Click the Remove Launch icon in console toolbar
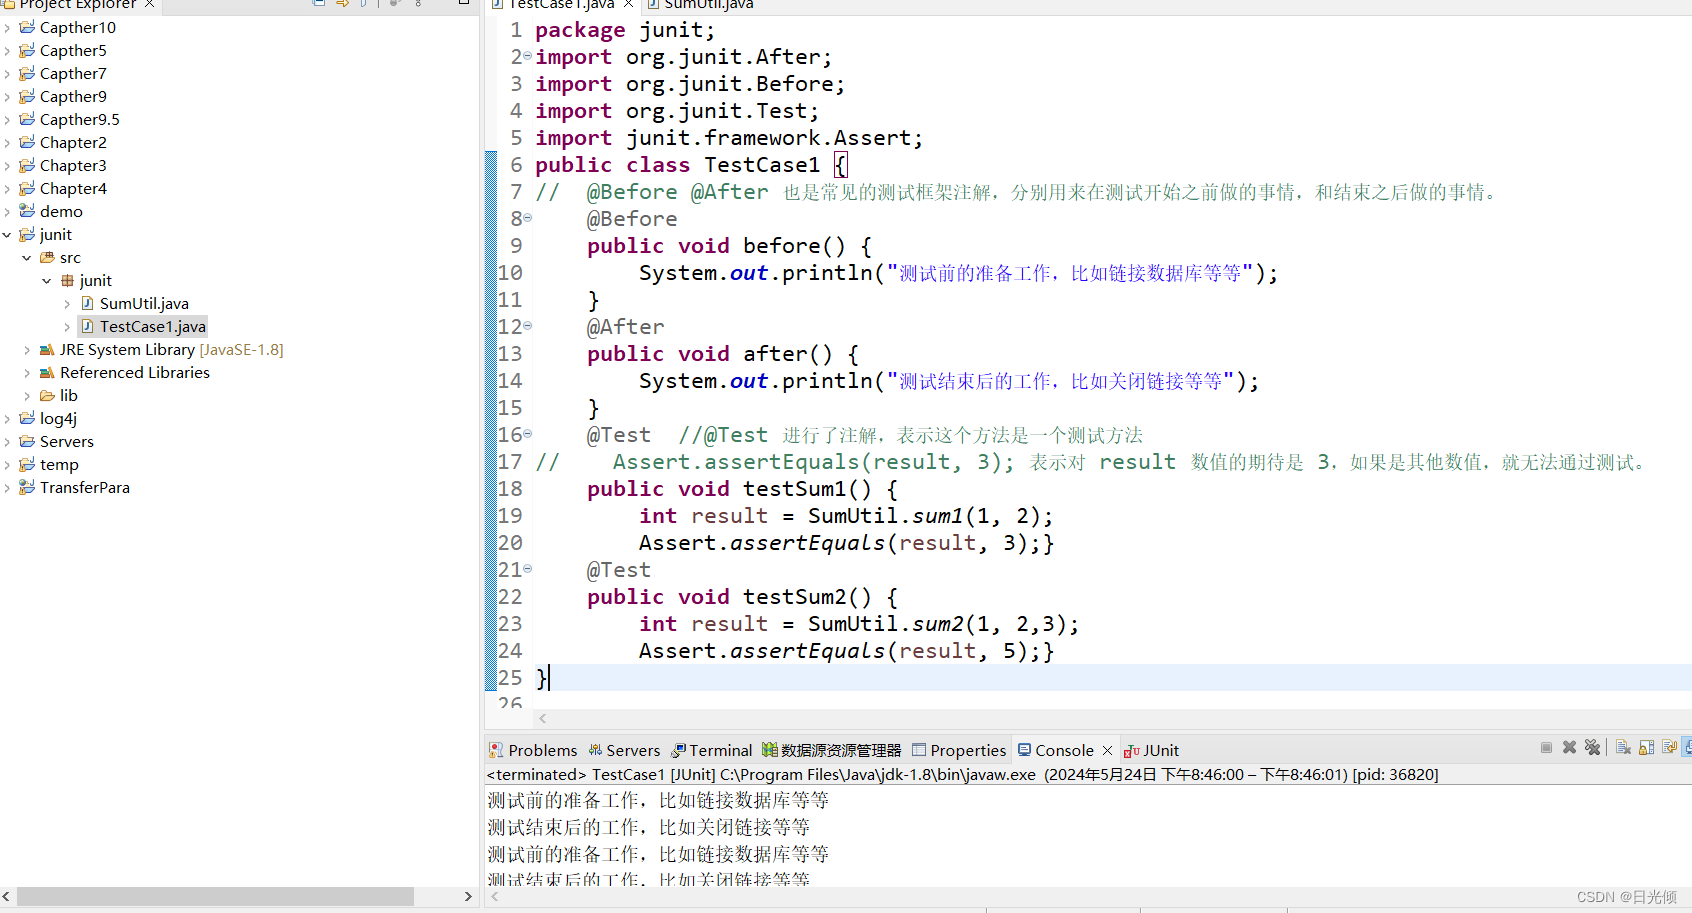 [1569, 748]
